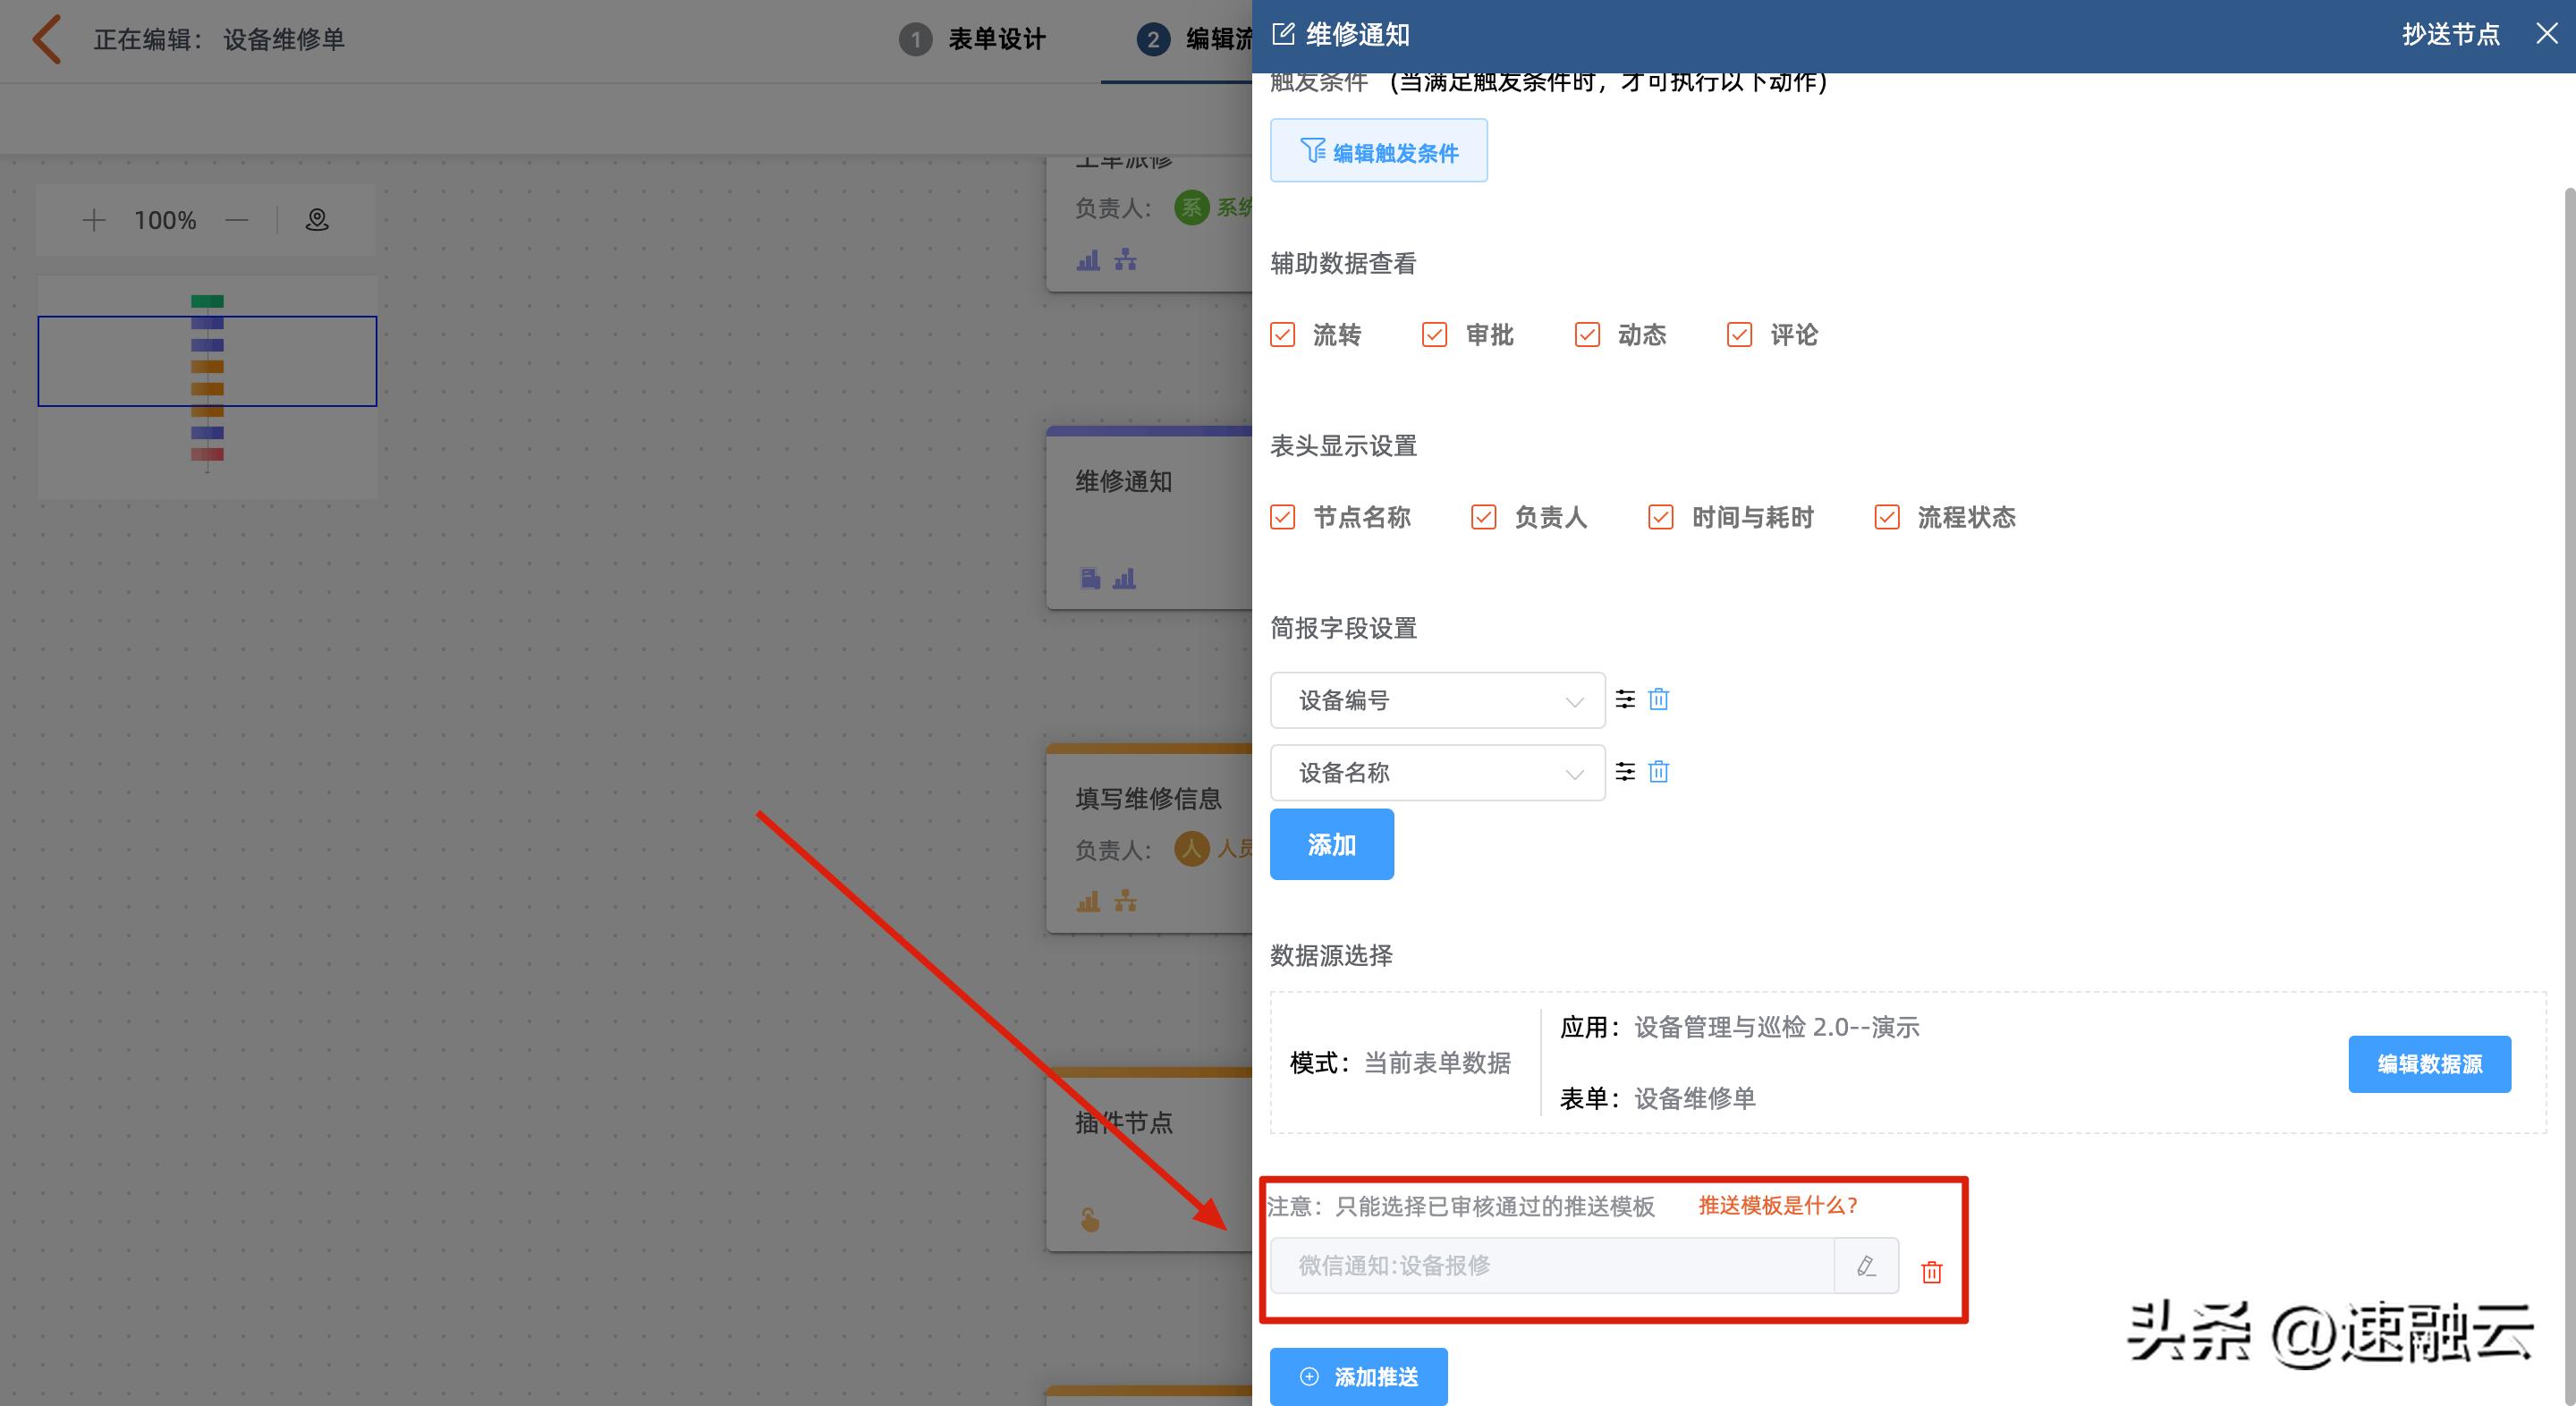Edit the 微信通知:设备报修 template with pencil icon

(x=1865, y=1265)
